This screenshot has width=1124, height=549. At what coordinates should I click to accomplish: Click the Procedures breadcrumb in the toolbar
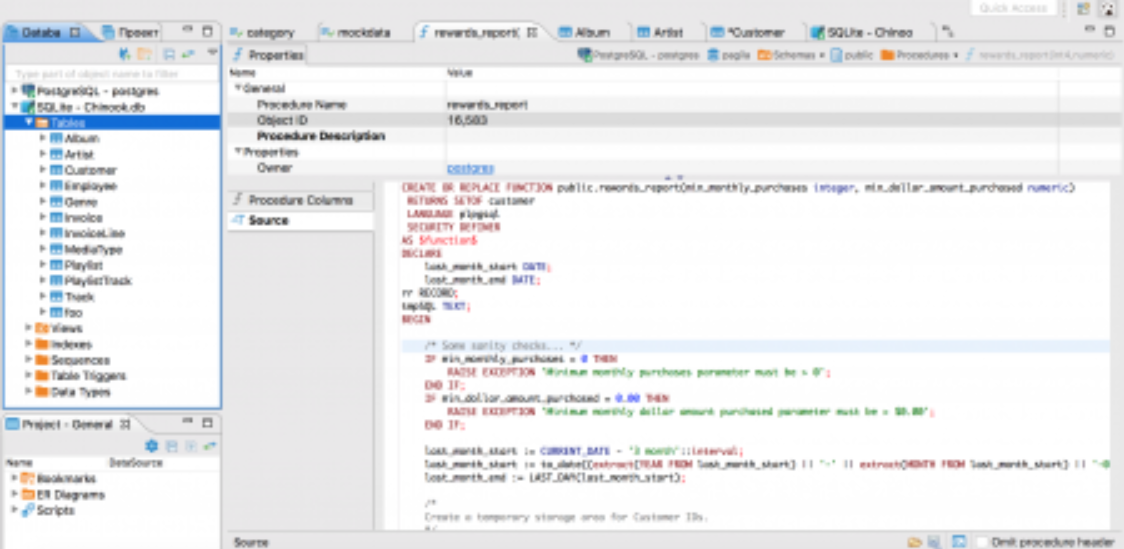pyautogui.click(x=922, y=55)
